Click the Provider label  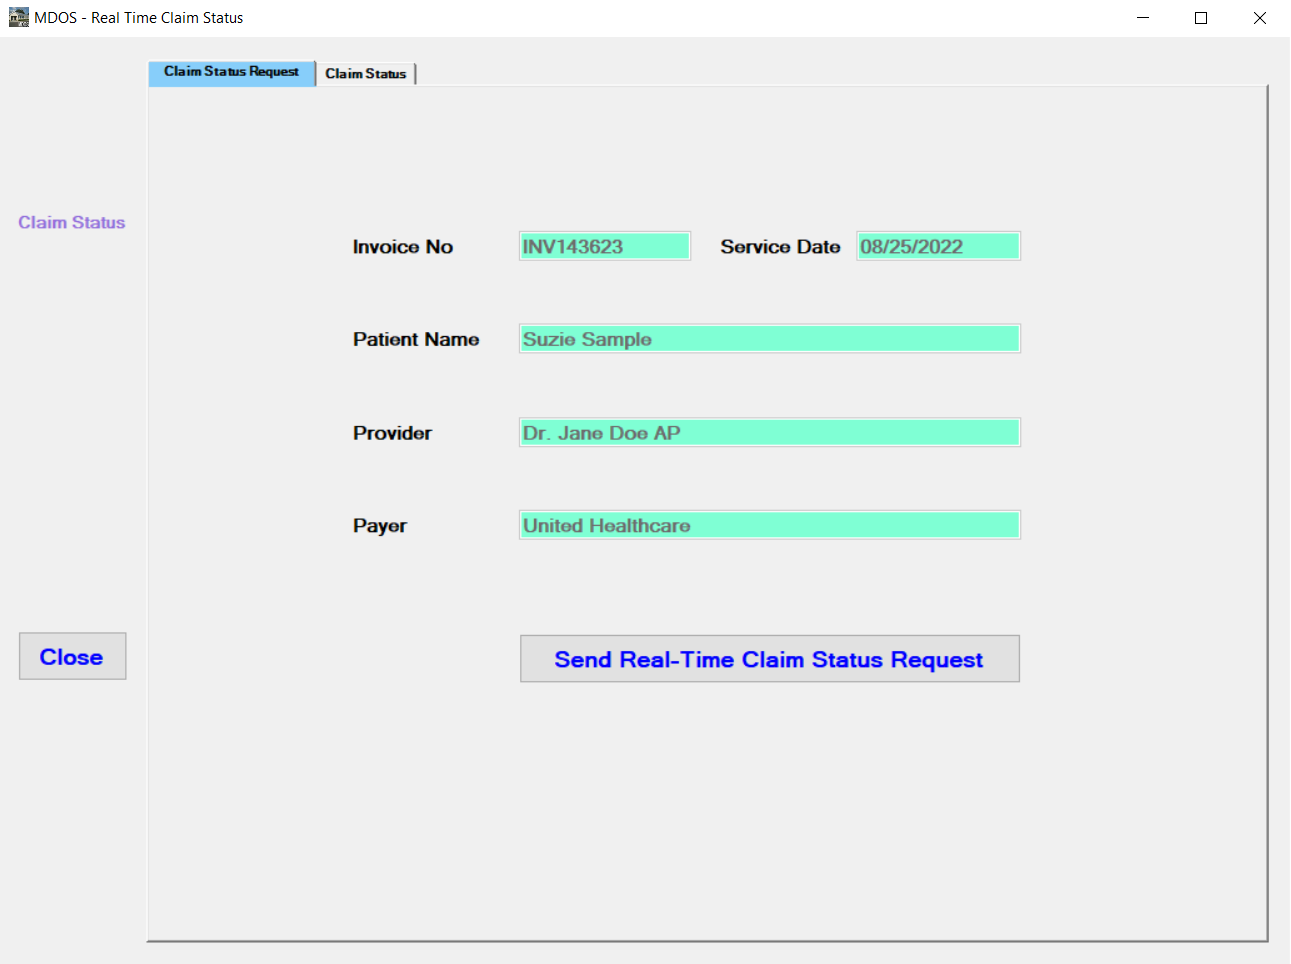[392, 433]
